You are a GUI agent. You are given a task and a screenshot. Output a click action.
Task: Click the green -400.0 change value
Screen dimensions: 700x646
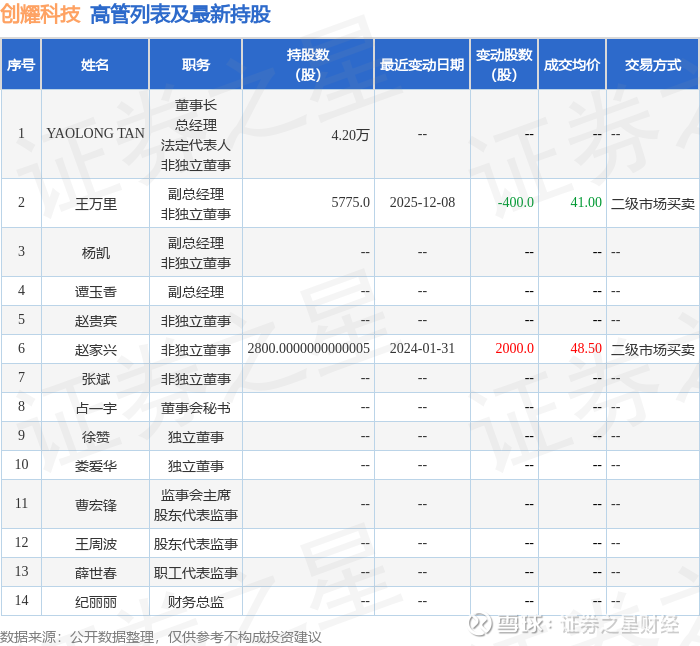[x=516, y=202]
